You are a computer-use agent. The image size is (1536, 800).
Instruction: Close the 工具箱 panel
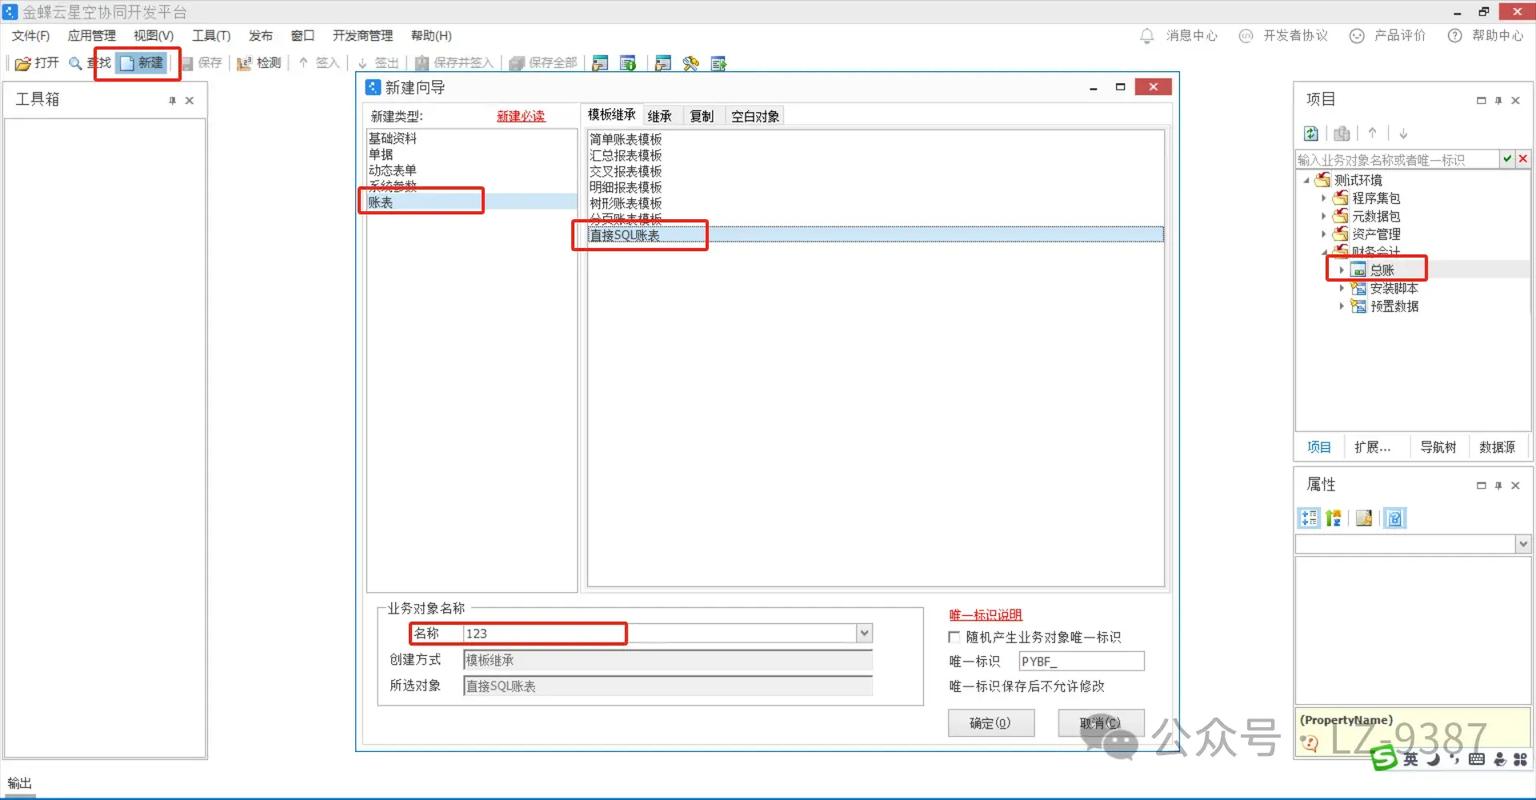coord(190,101)
